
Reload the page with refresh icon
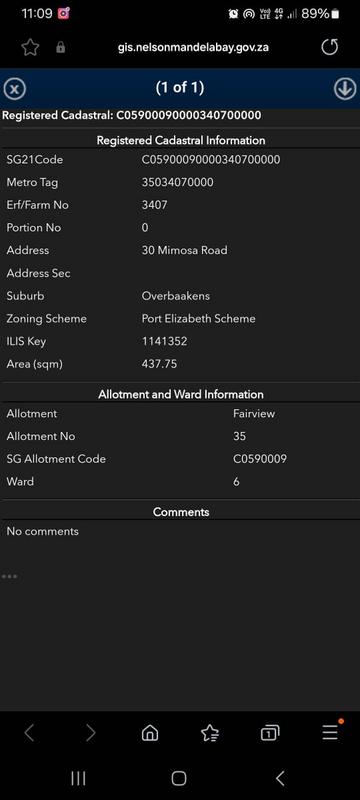329,47
